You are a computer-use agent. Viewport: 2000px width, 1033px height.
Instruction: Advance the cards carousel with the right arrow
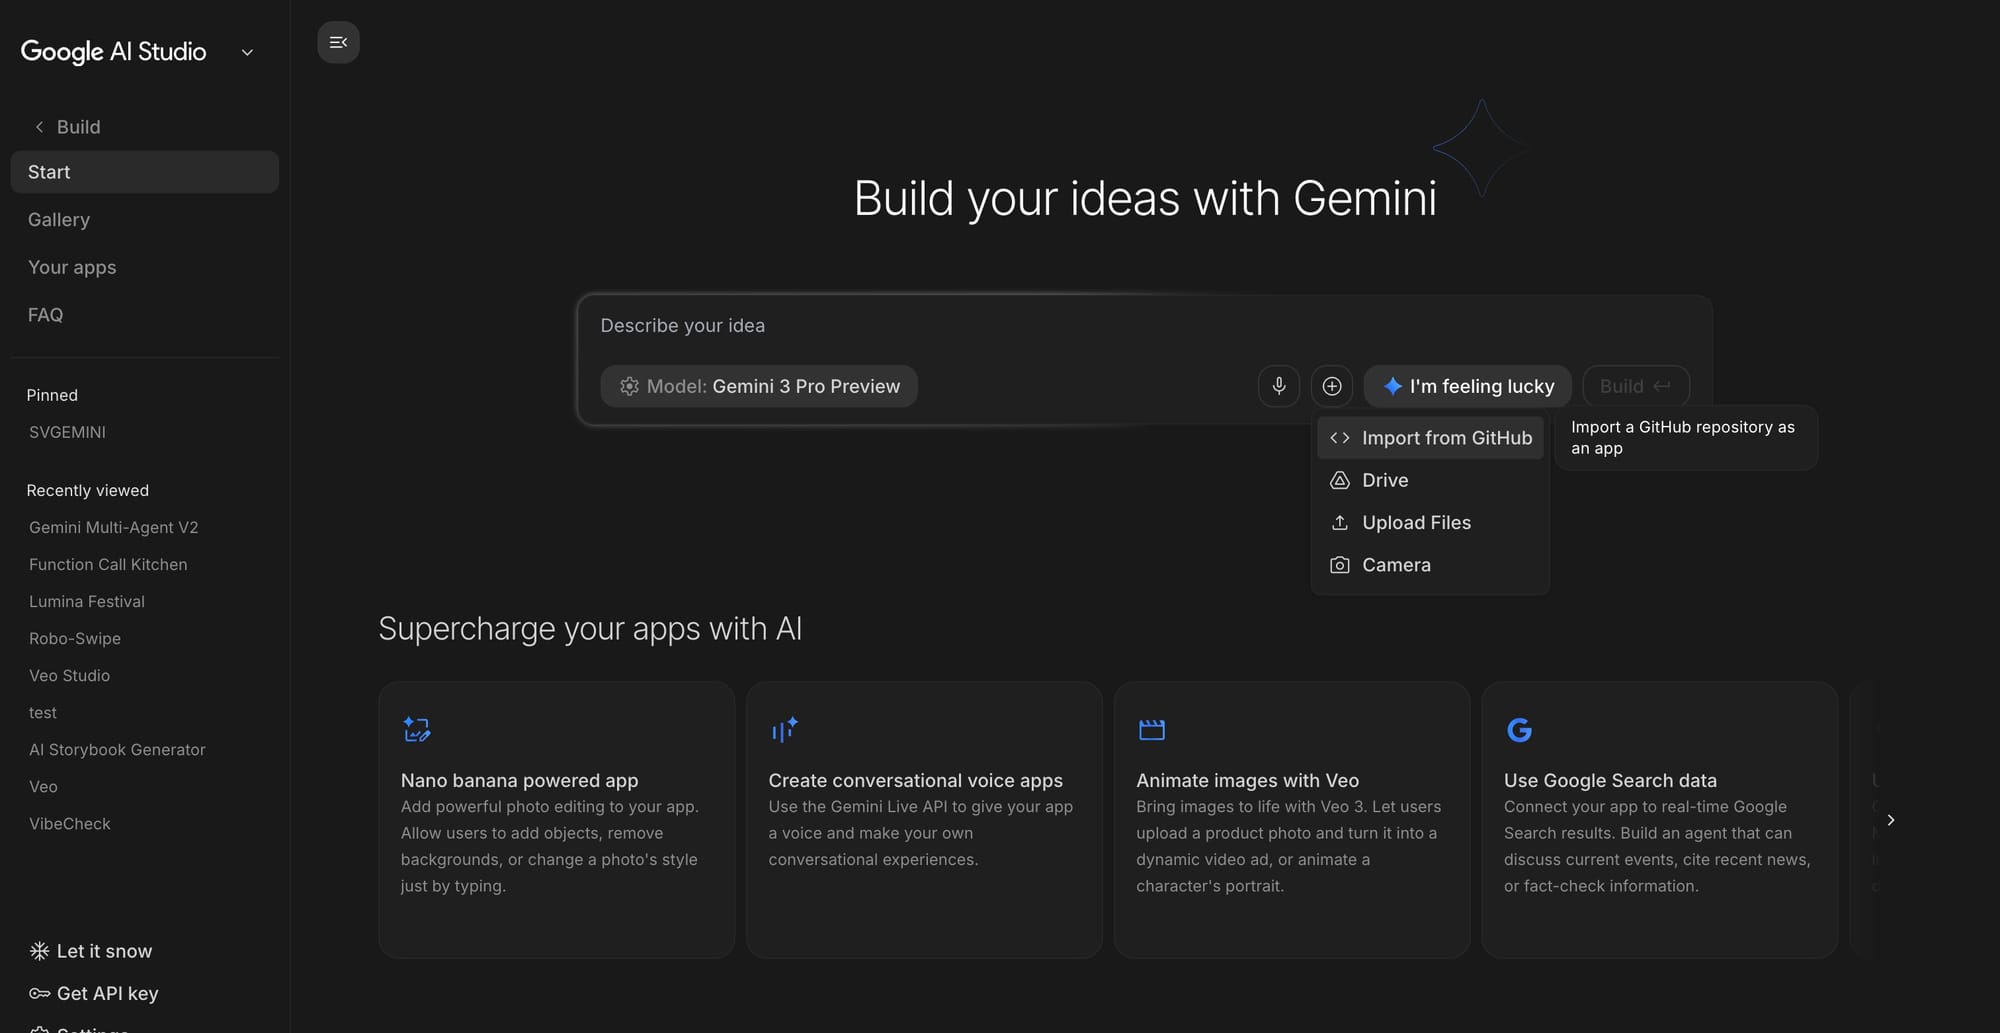click(x=1890, y=819)
